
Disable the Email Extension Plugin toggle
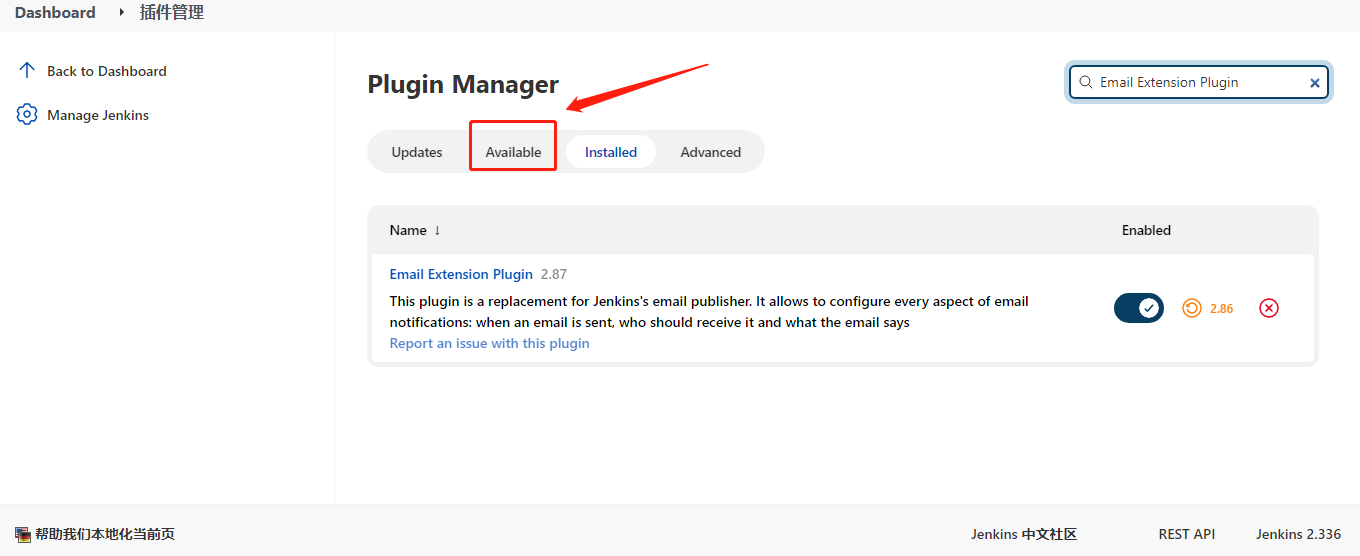(x=1138, y=308)
